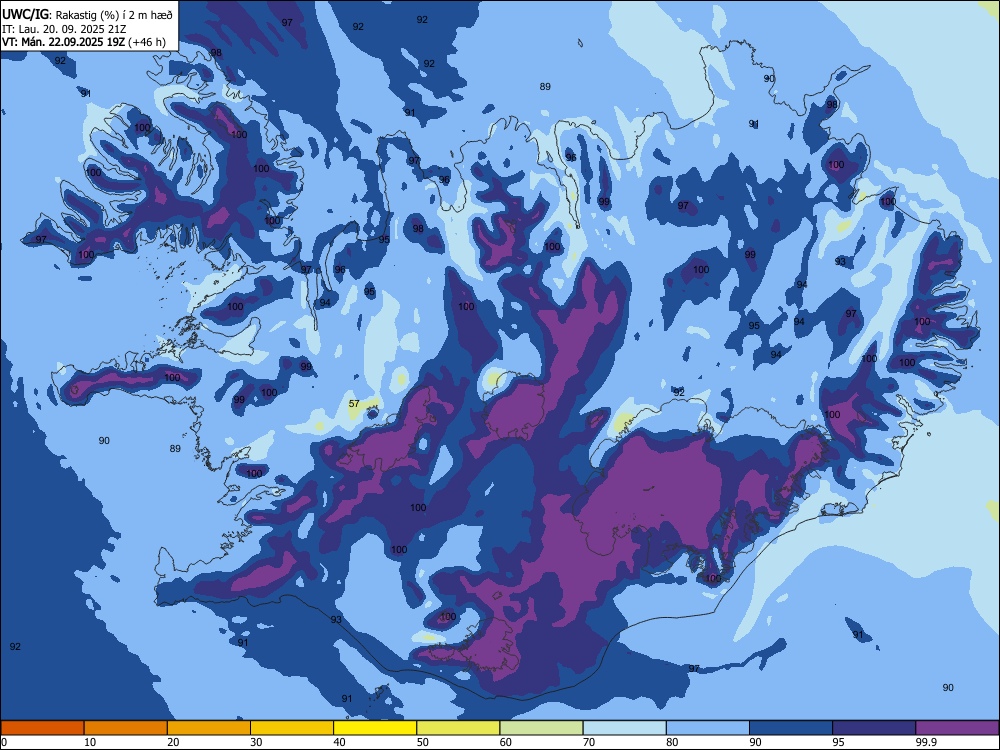Select the purple above-99.9 legend swatch
1000x750 pixels.
click(x=957, y=728)
